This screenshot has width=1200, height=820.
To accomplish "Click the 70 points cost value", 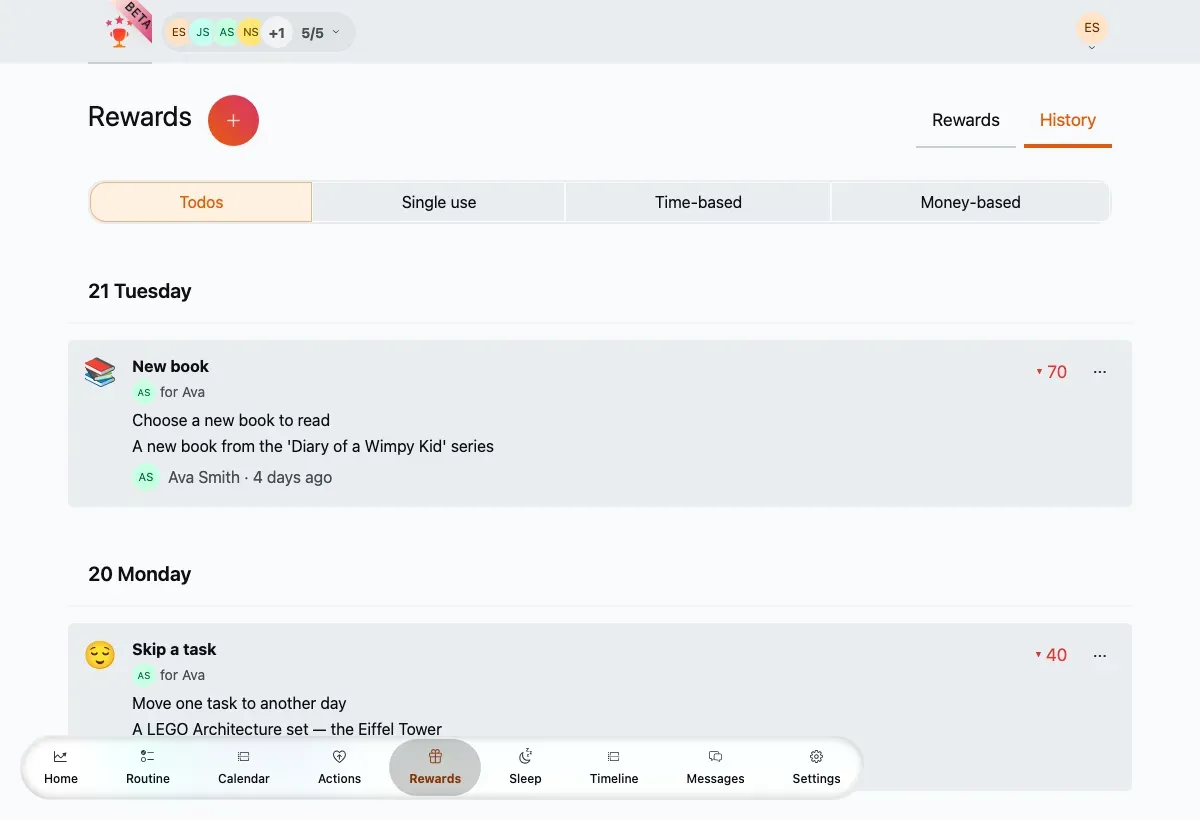I will 1052,372.
